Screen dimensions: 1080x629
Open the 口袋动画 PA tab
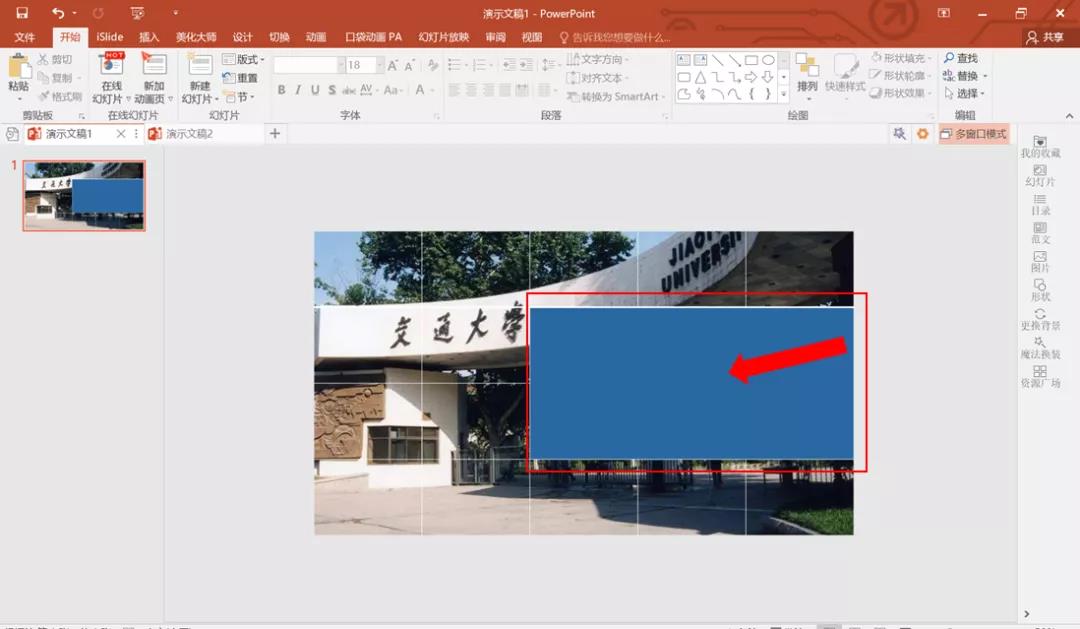coord(373,37)
